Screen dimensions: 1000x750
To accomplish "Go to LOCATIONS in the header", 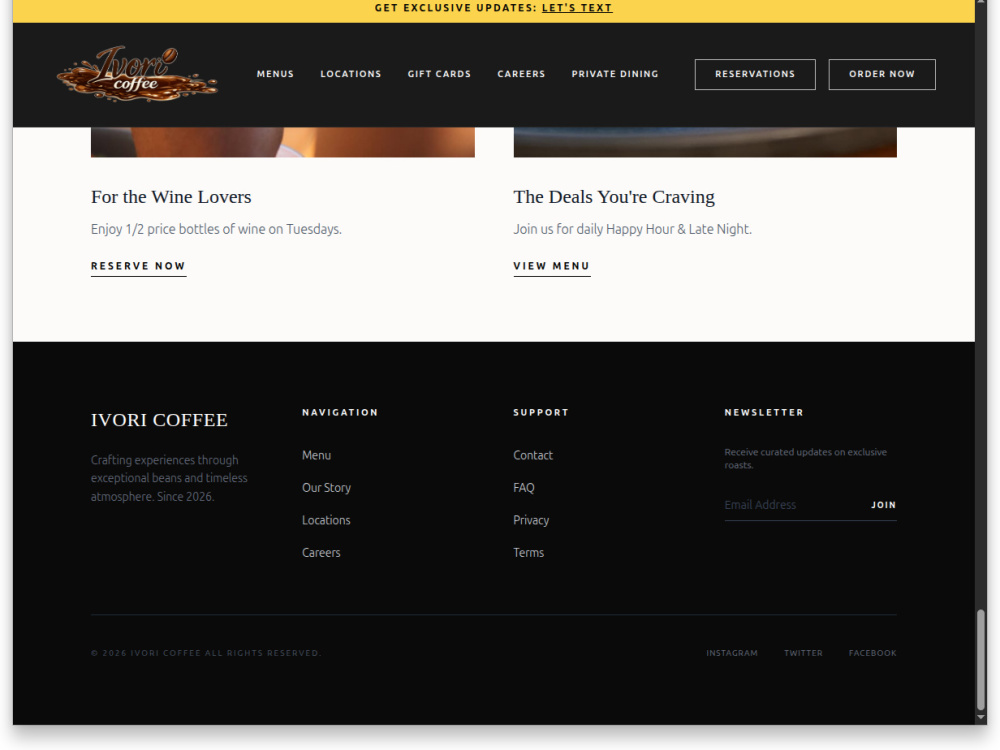I will click(x=351, y=74).
